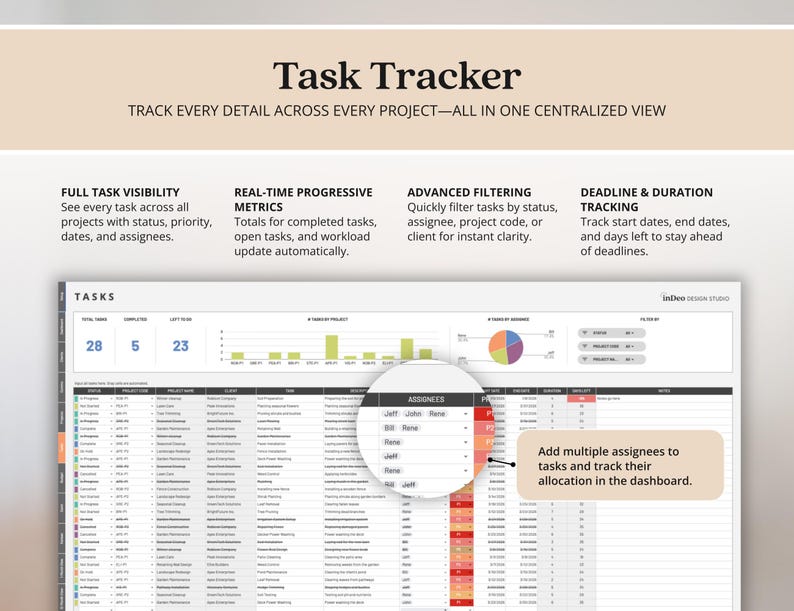The height and width of the screenshot is (611, 794).
Task: Click the '# Tasks By Assignee' chart title
Action: pyautogui.click(x=508, y=319)
